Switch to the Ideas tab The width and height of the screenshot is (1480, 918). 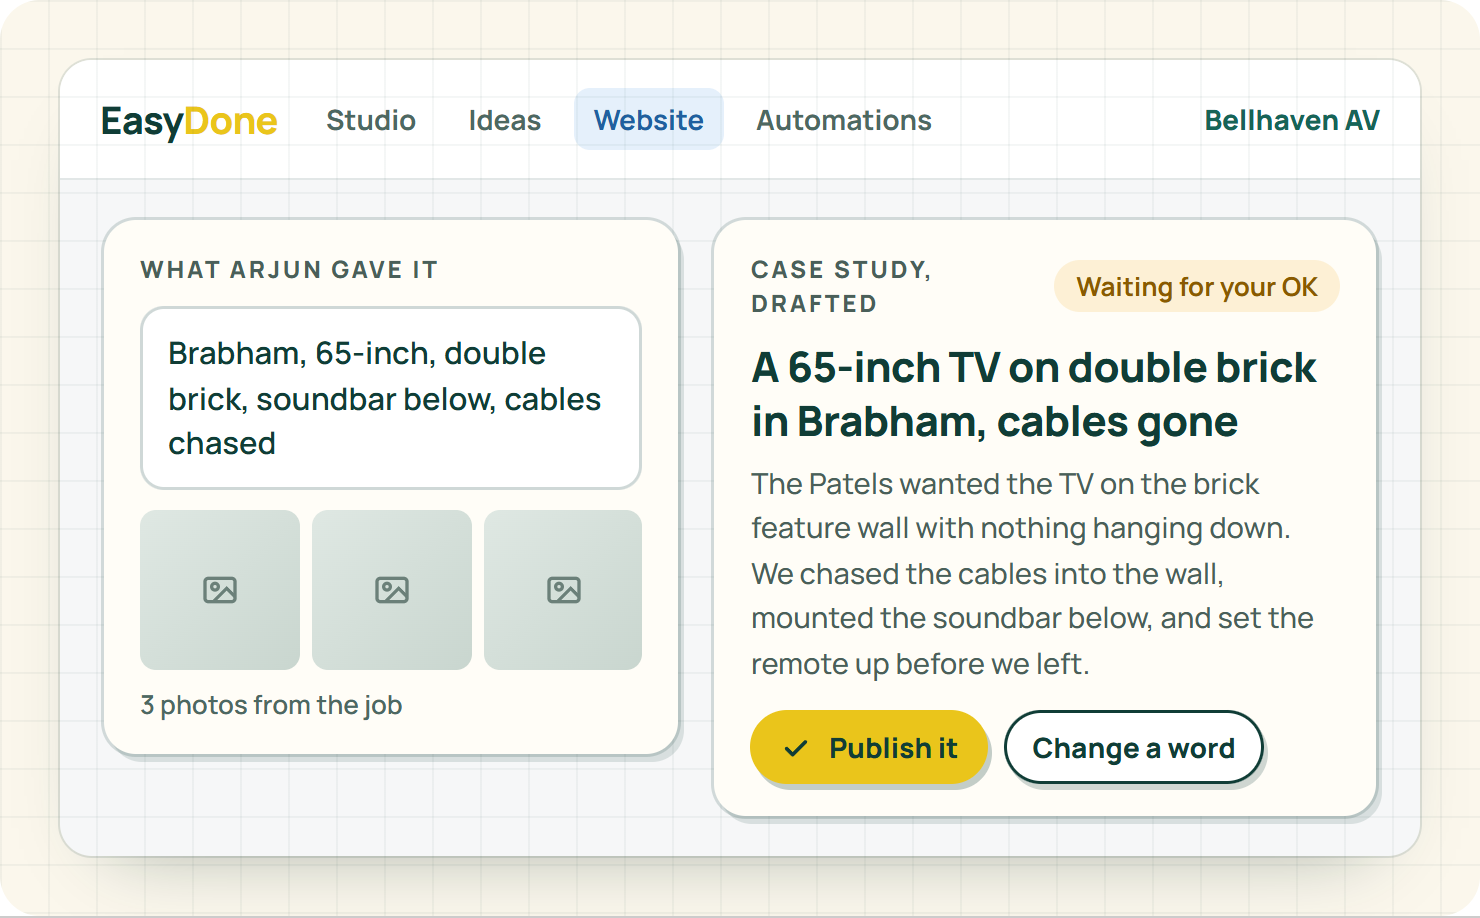pos(505,120)
